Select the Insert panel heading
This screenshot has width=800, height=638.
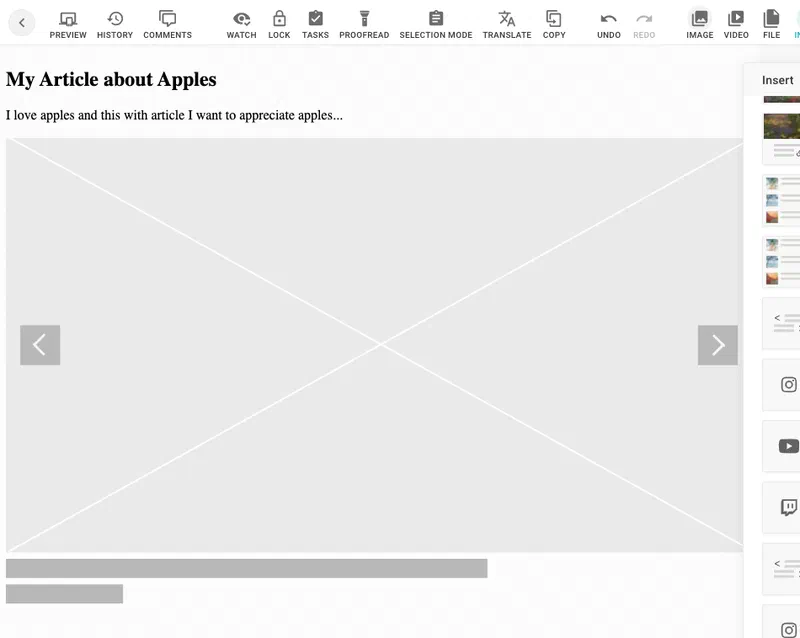tap(778, 80)
